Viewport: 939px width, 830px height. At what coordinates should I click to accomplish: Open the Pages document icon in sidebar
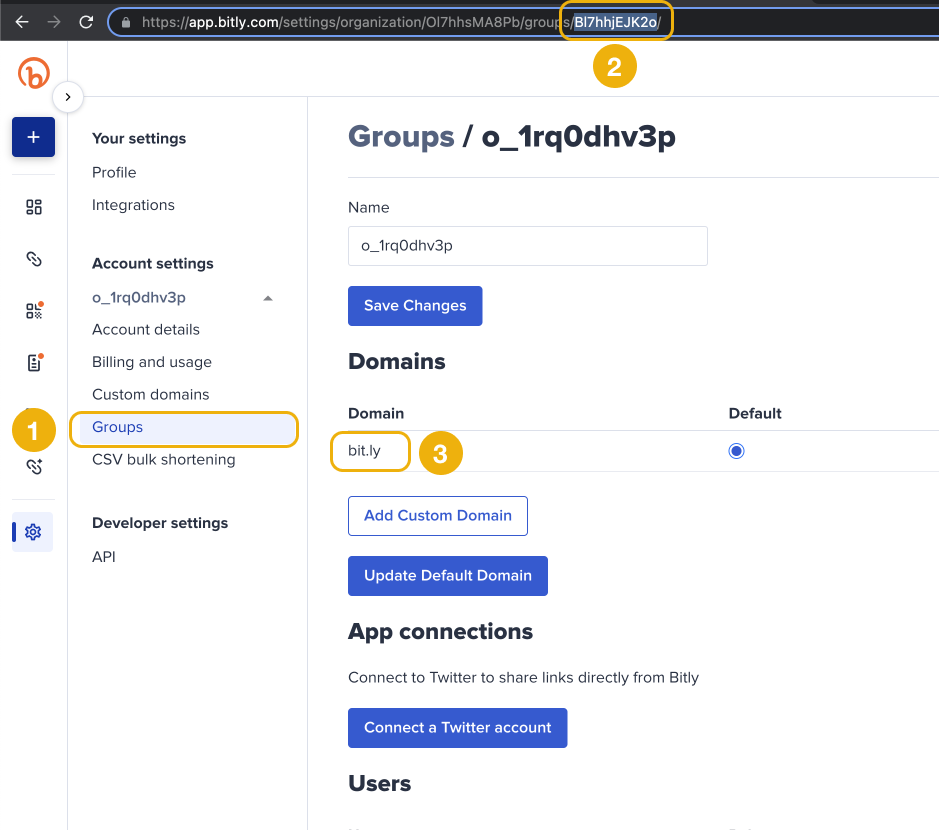point(33,363)
